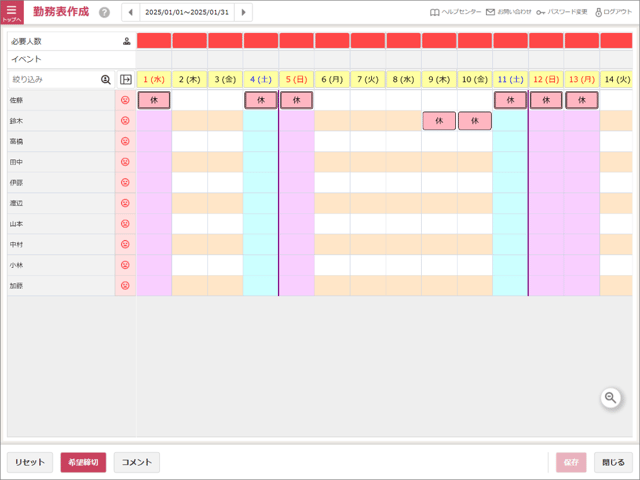Click the sad face icon for 小林
This screenshot has width=640, height=480.
click(x=125, y=265)
